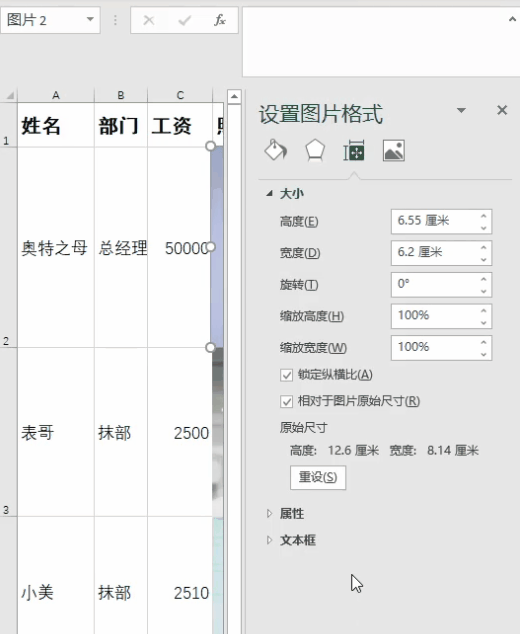Click the picture in the 表哥 row
The width and height of the screenshot is (520, 634).
click(x=218, y=433)
